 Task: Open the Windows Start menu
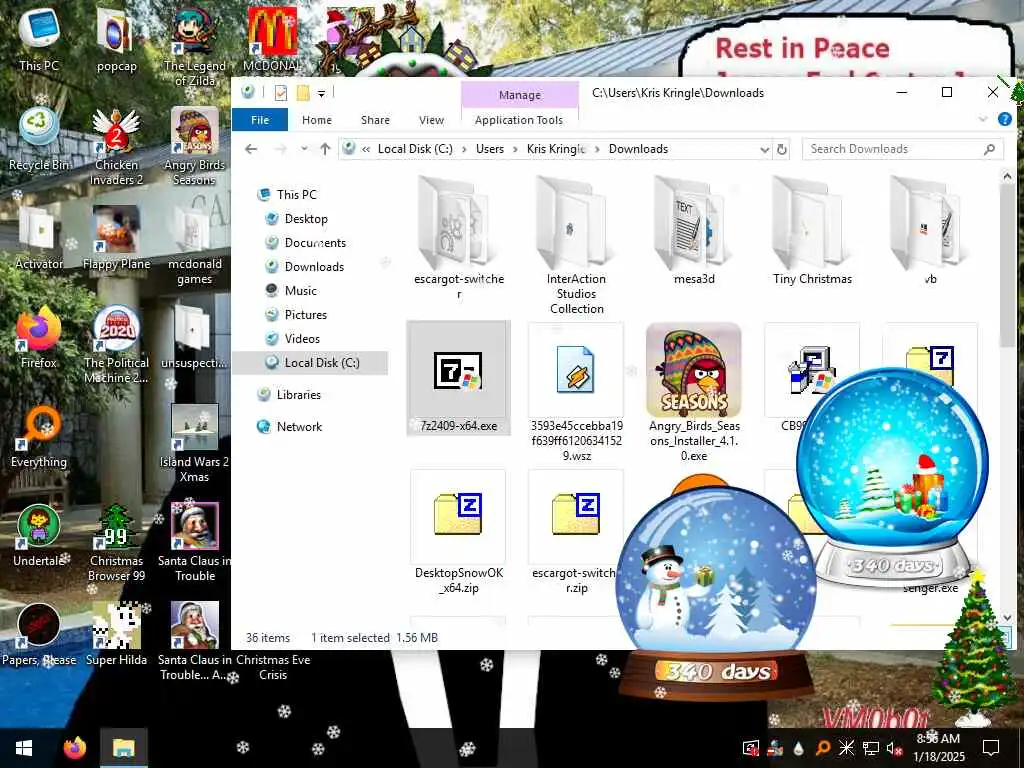[24, 748]
